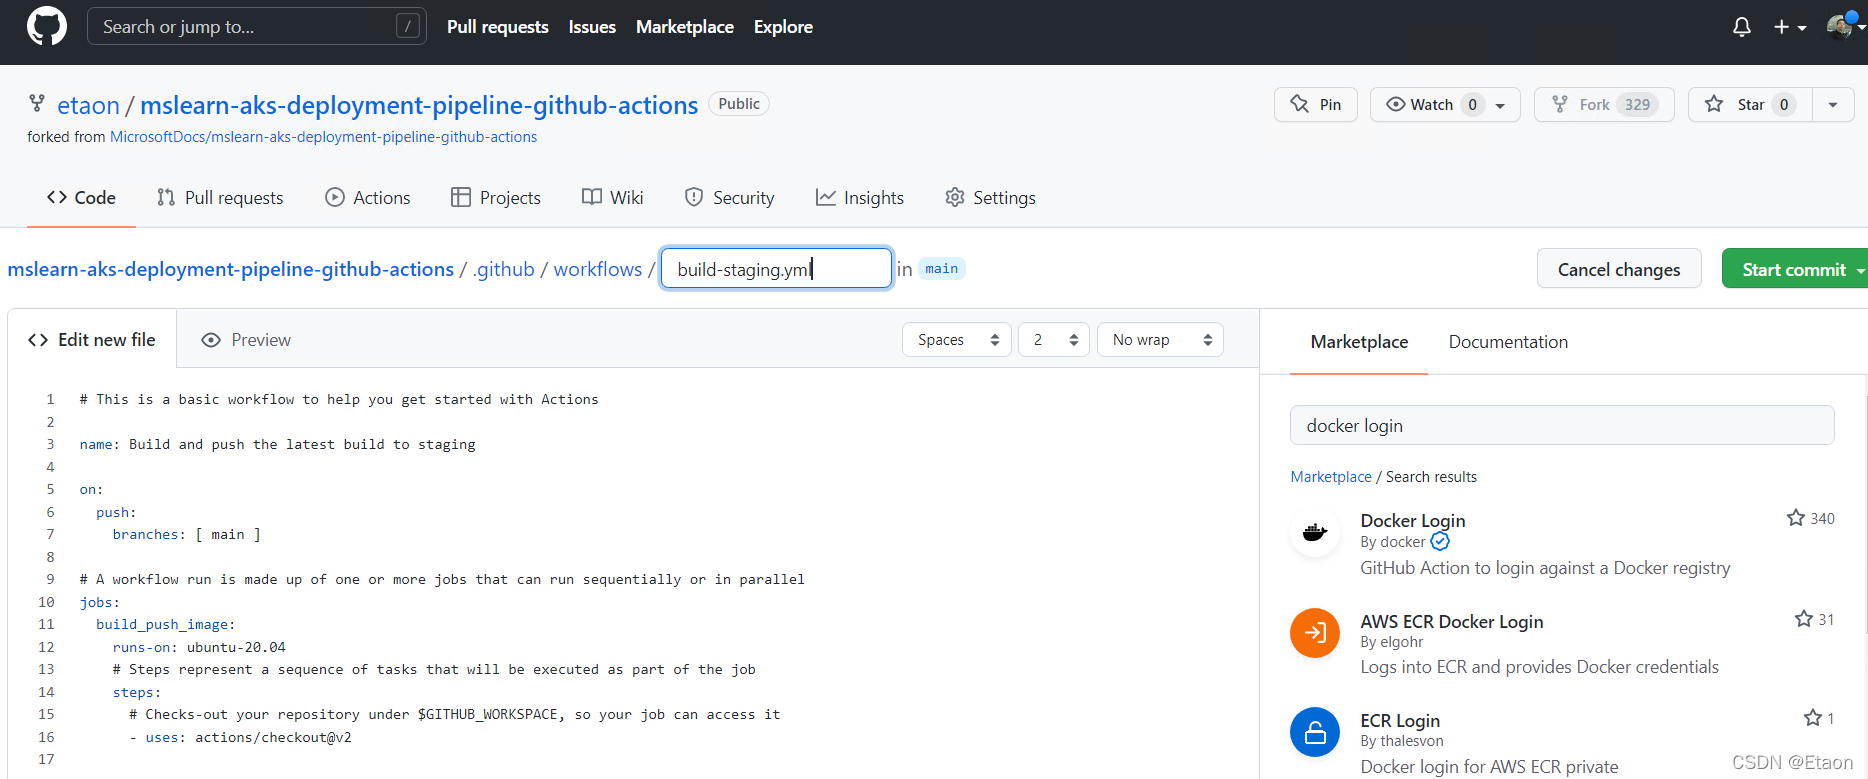Edit the build-staging.yml filename field
The image size is (1868, 779).
[x=776, y=269]
